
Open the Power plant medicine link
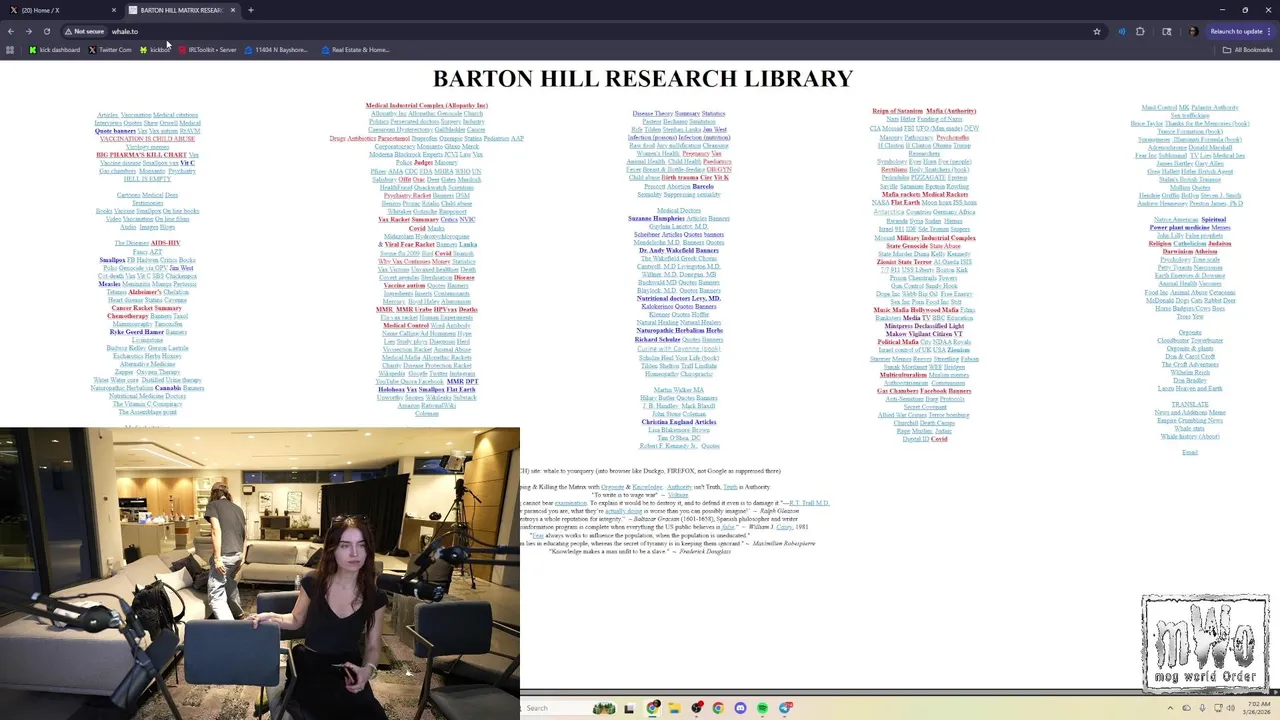coord(1179,227)
